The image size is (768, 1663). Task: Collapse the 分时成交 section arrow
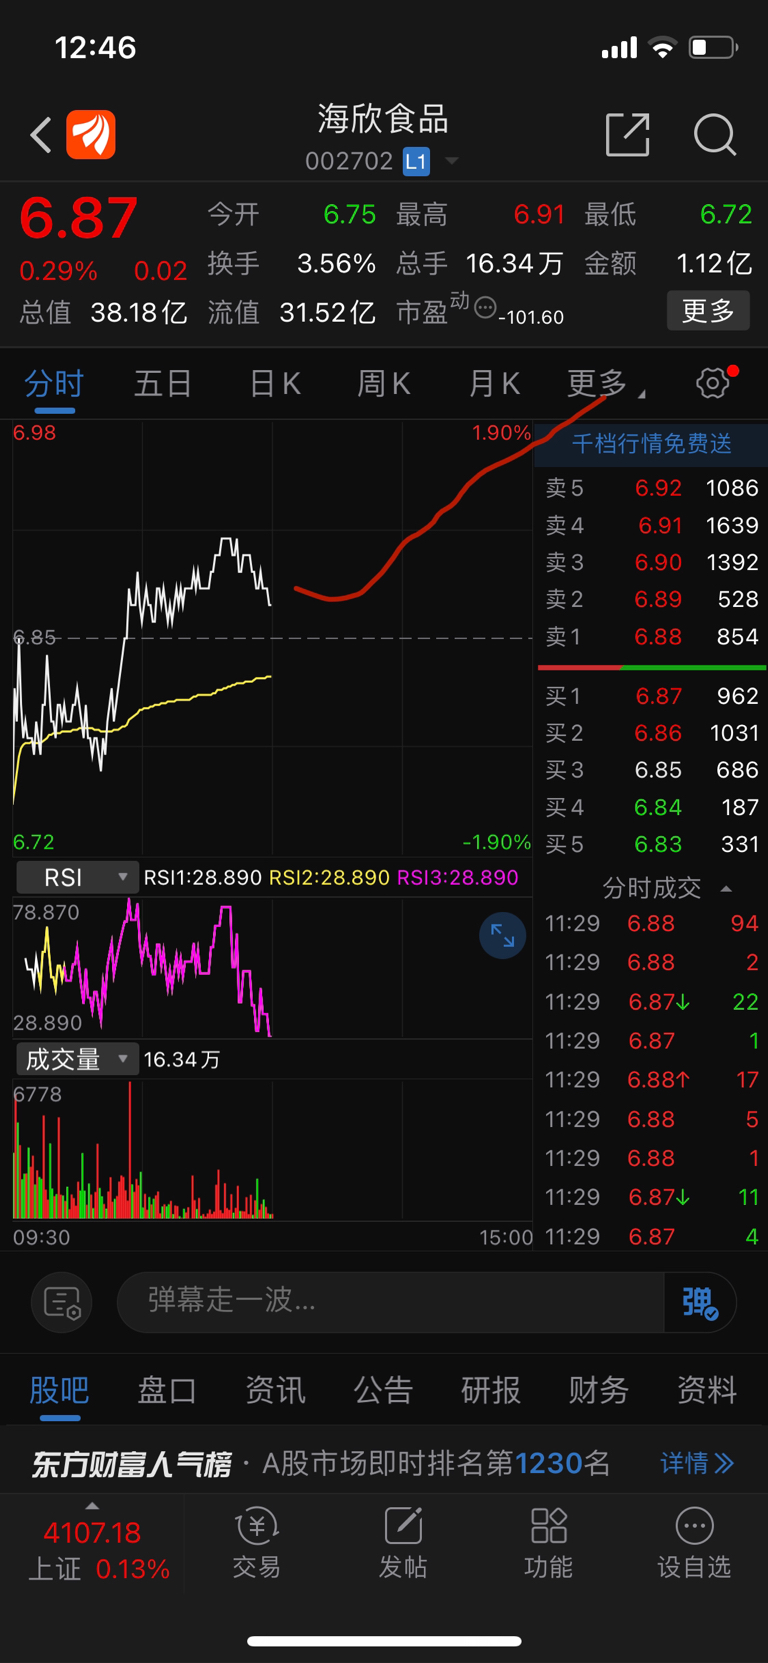click(727, 888)
